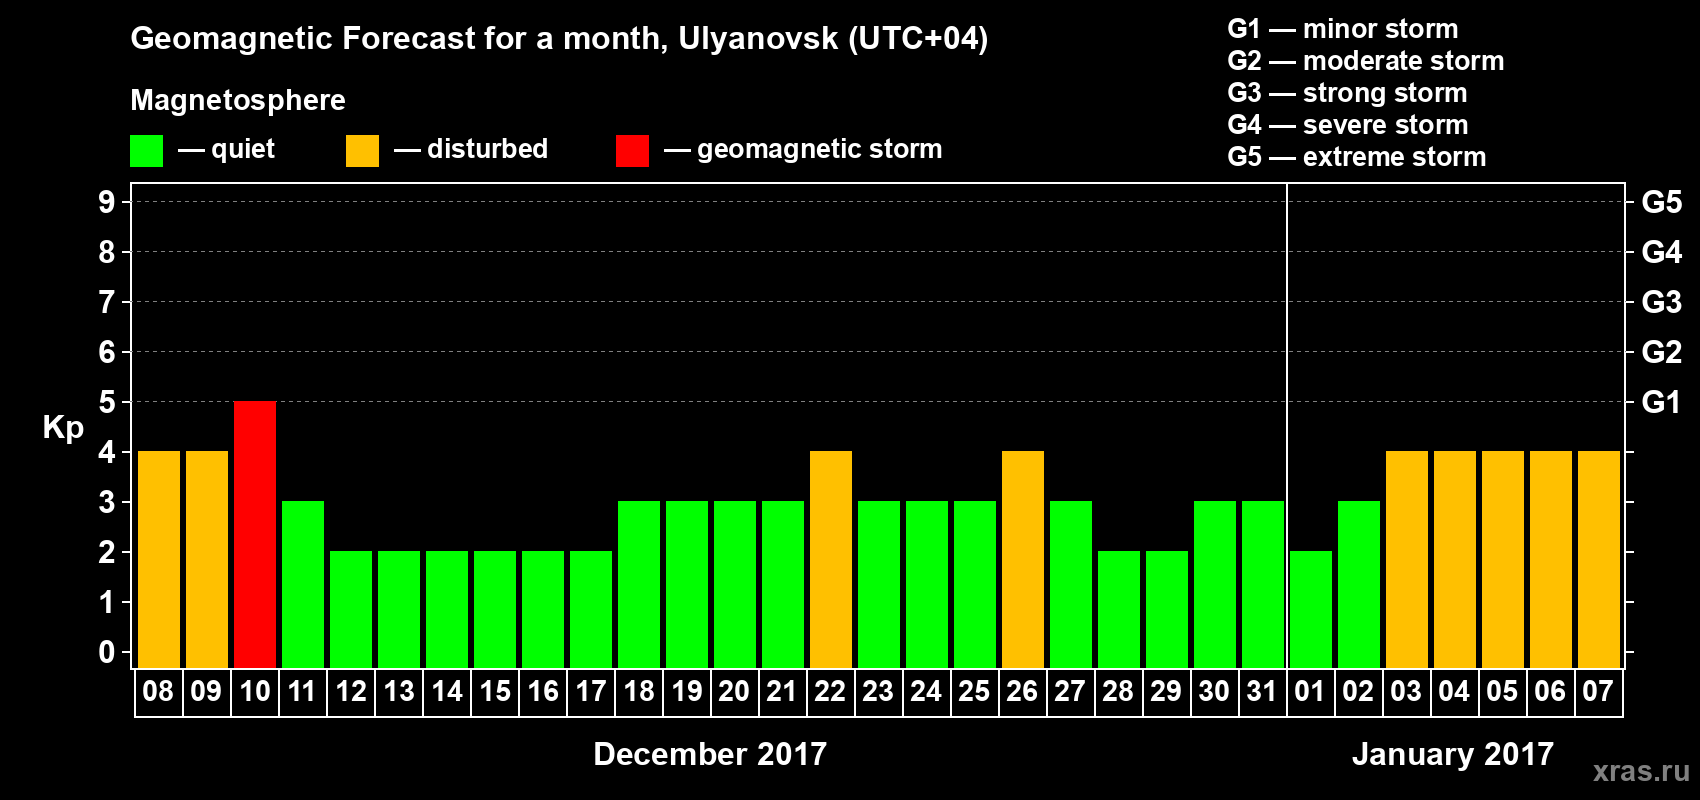Screen dimensions: 1700x800
Task: Click the 'G1 — minor storm' legend line
Action: (x=1343, y=29)
